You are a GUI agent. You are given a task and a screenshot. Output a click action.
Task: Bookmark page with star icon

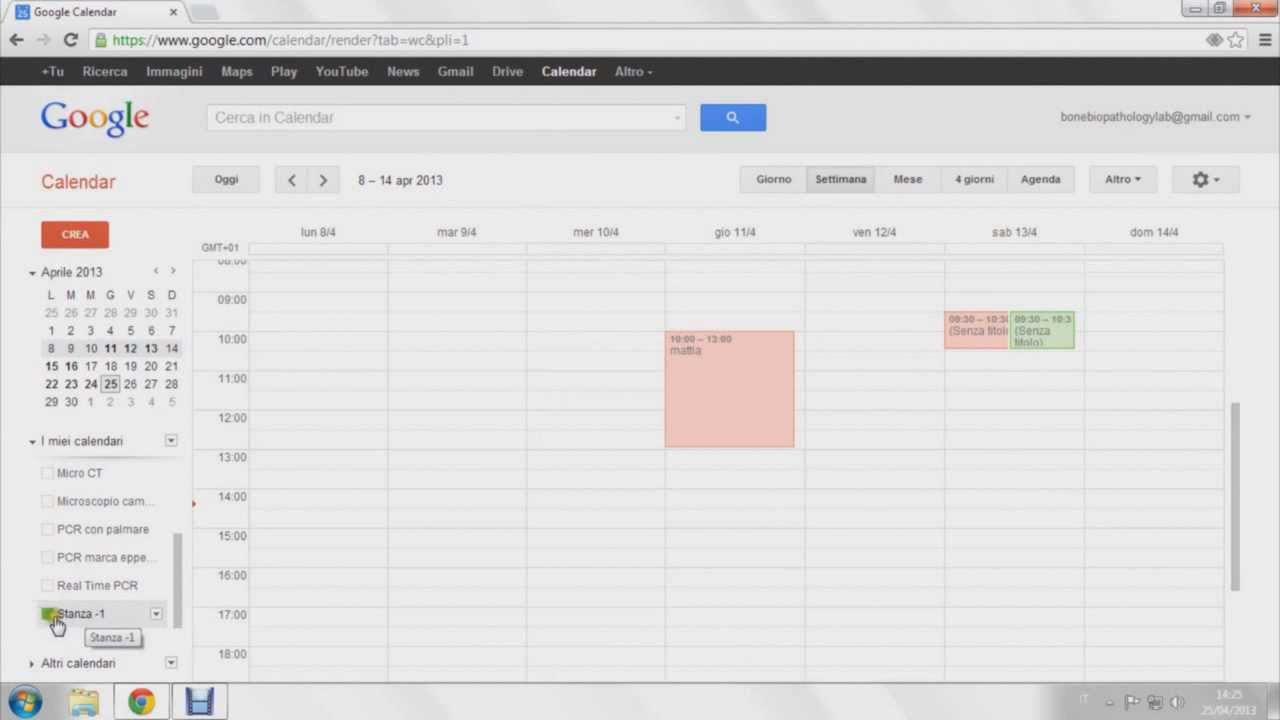point(1236,40)
